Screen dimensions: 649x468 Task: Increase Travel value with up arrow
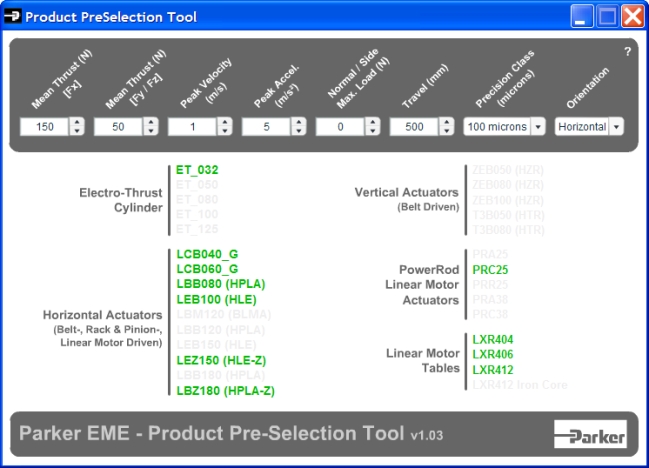point(447,122)
